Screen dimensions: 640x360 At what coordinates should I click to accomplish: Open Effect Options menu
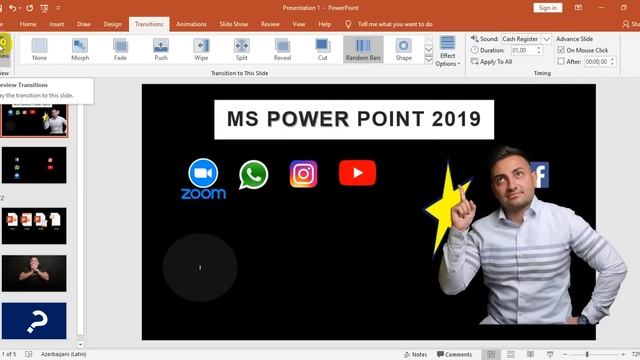447,51
